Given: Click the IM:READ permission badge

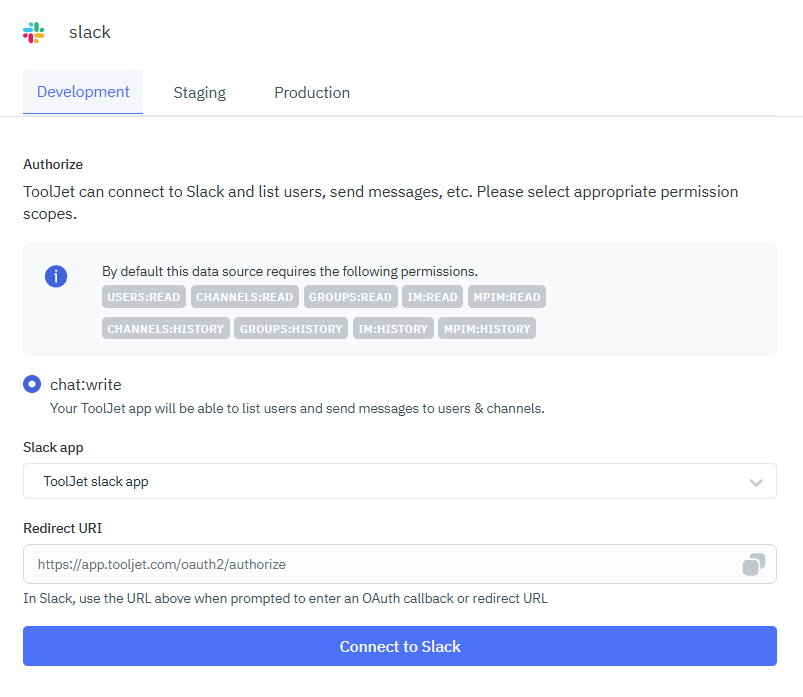Looking at the screenshot, I should click(432, 296).
